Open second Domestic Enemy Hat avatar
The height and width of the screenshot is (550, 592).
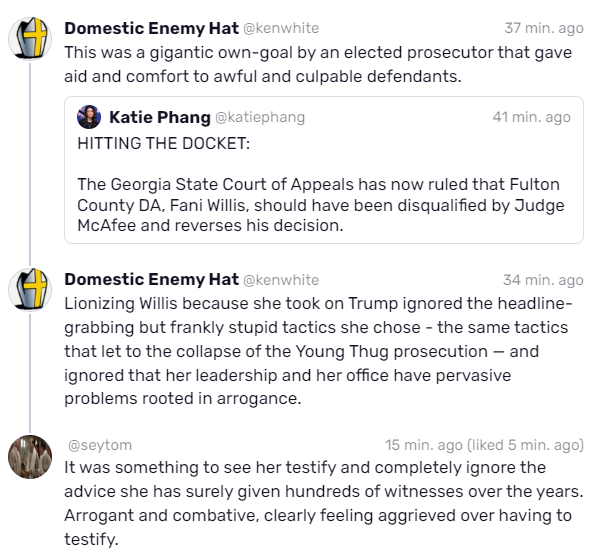coord(30,290)
